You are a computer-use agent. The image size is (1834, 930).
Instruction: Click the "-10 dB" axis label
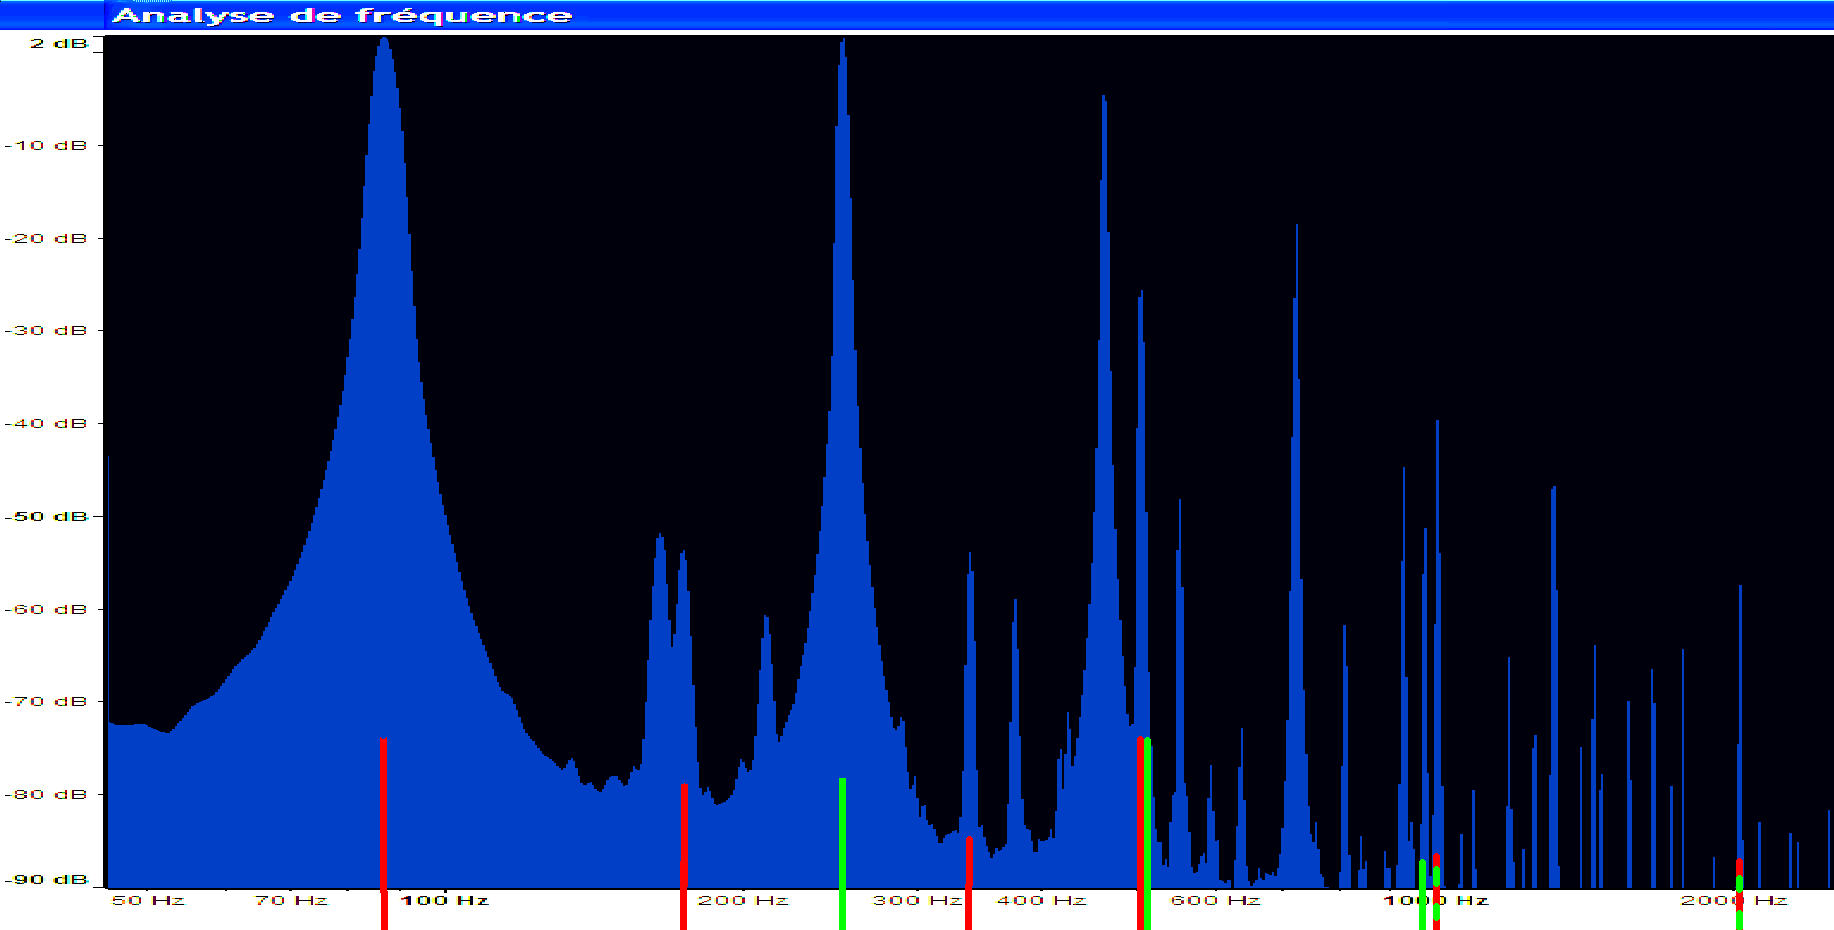(46, 145)
